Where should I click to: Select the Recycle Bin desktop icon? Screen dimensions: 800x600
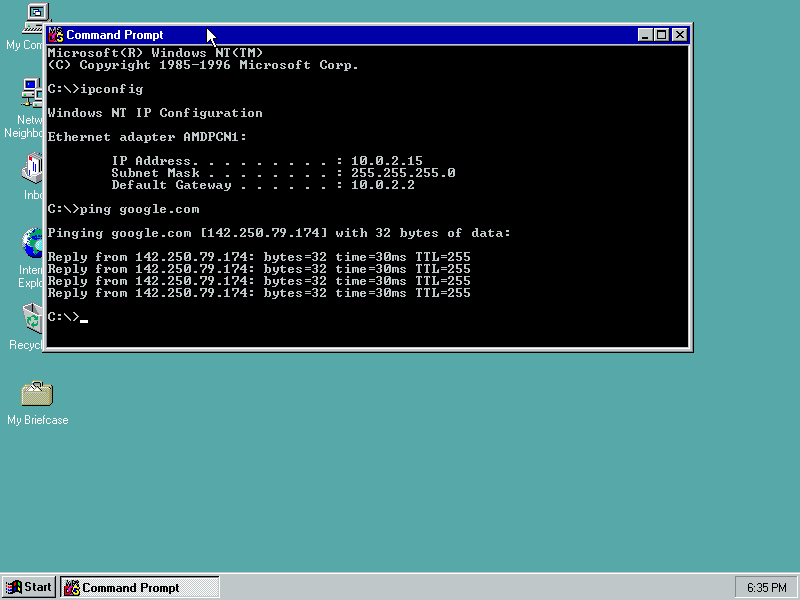click(x=32, y=318)
